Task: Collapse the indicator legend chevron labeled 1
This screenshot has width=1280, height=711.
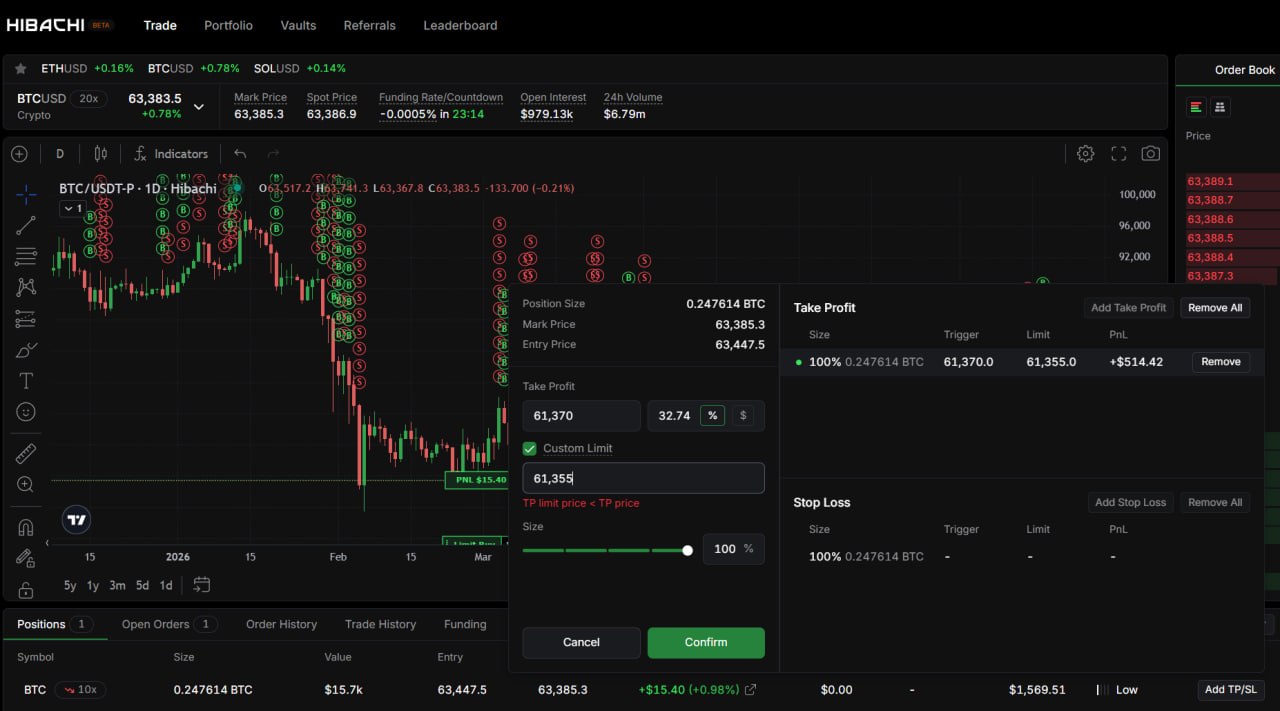Action: click(73, 208)
